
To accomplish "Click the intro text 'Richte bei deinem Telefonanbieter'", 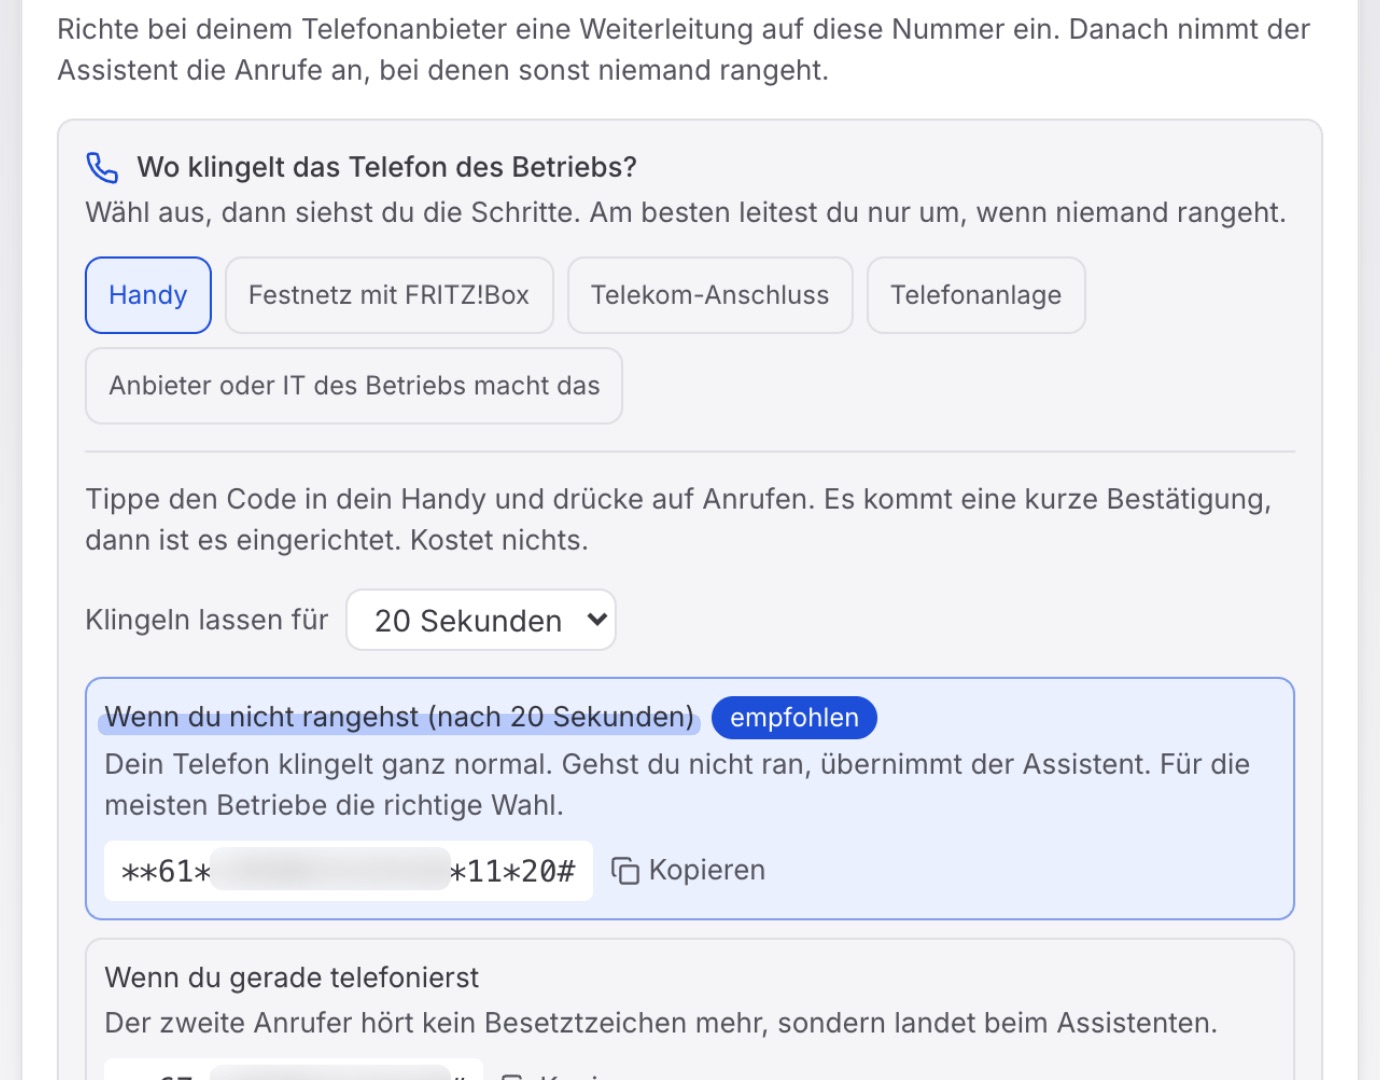I will point(283,29).
